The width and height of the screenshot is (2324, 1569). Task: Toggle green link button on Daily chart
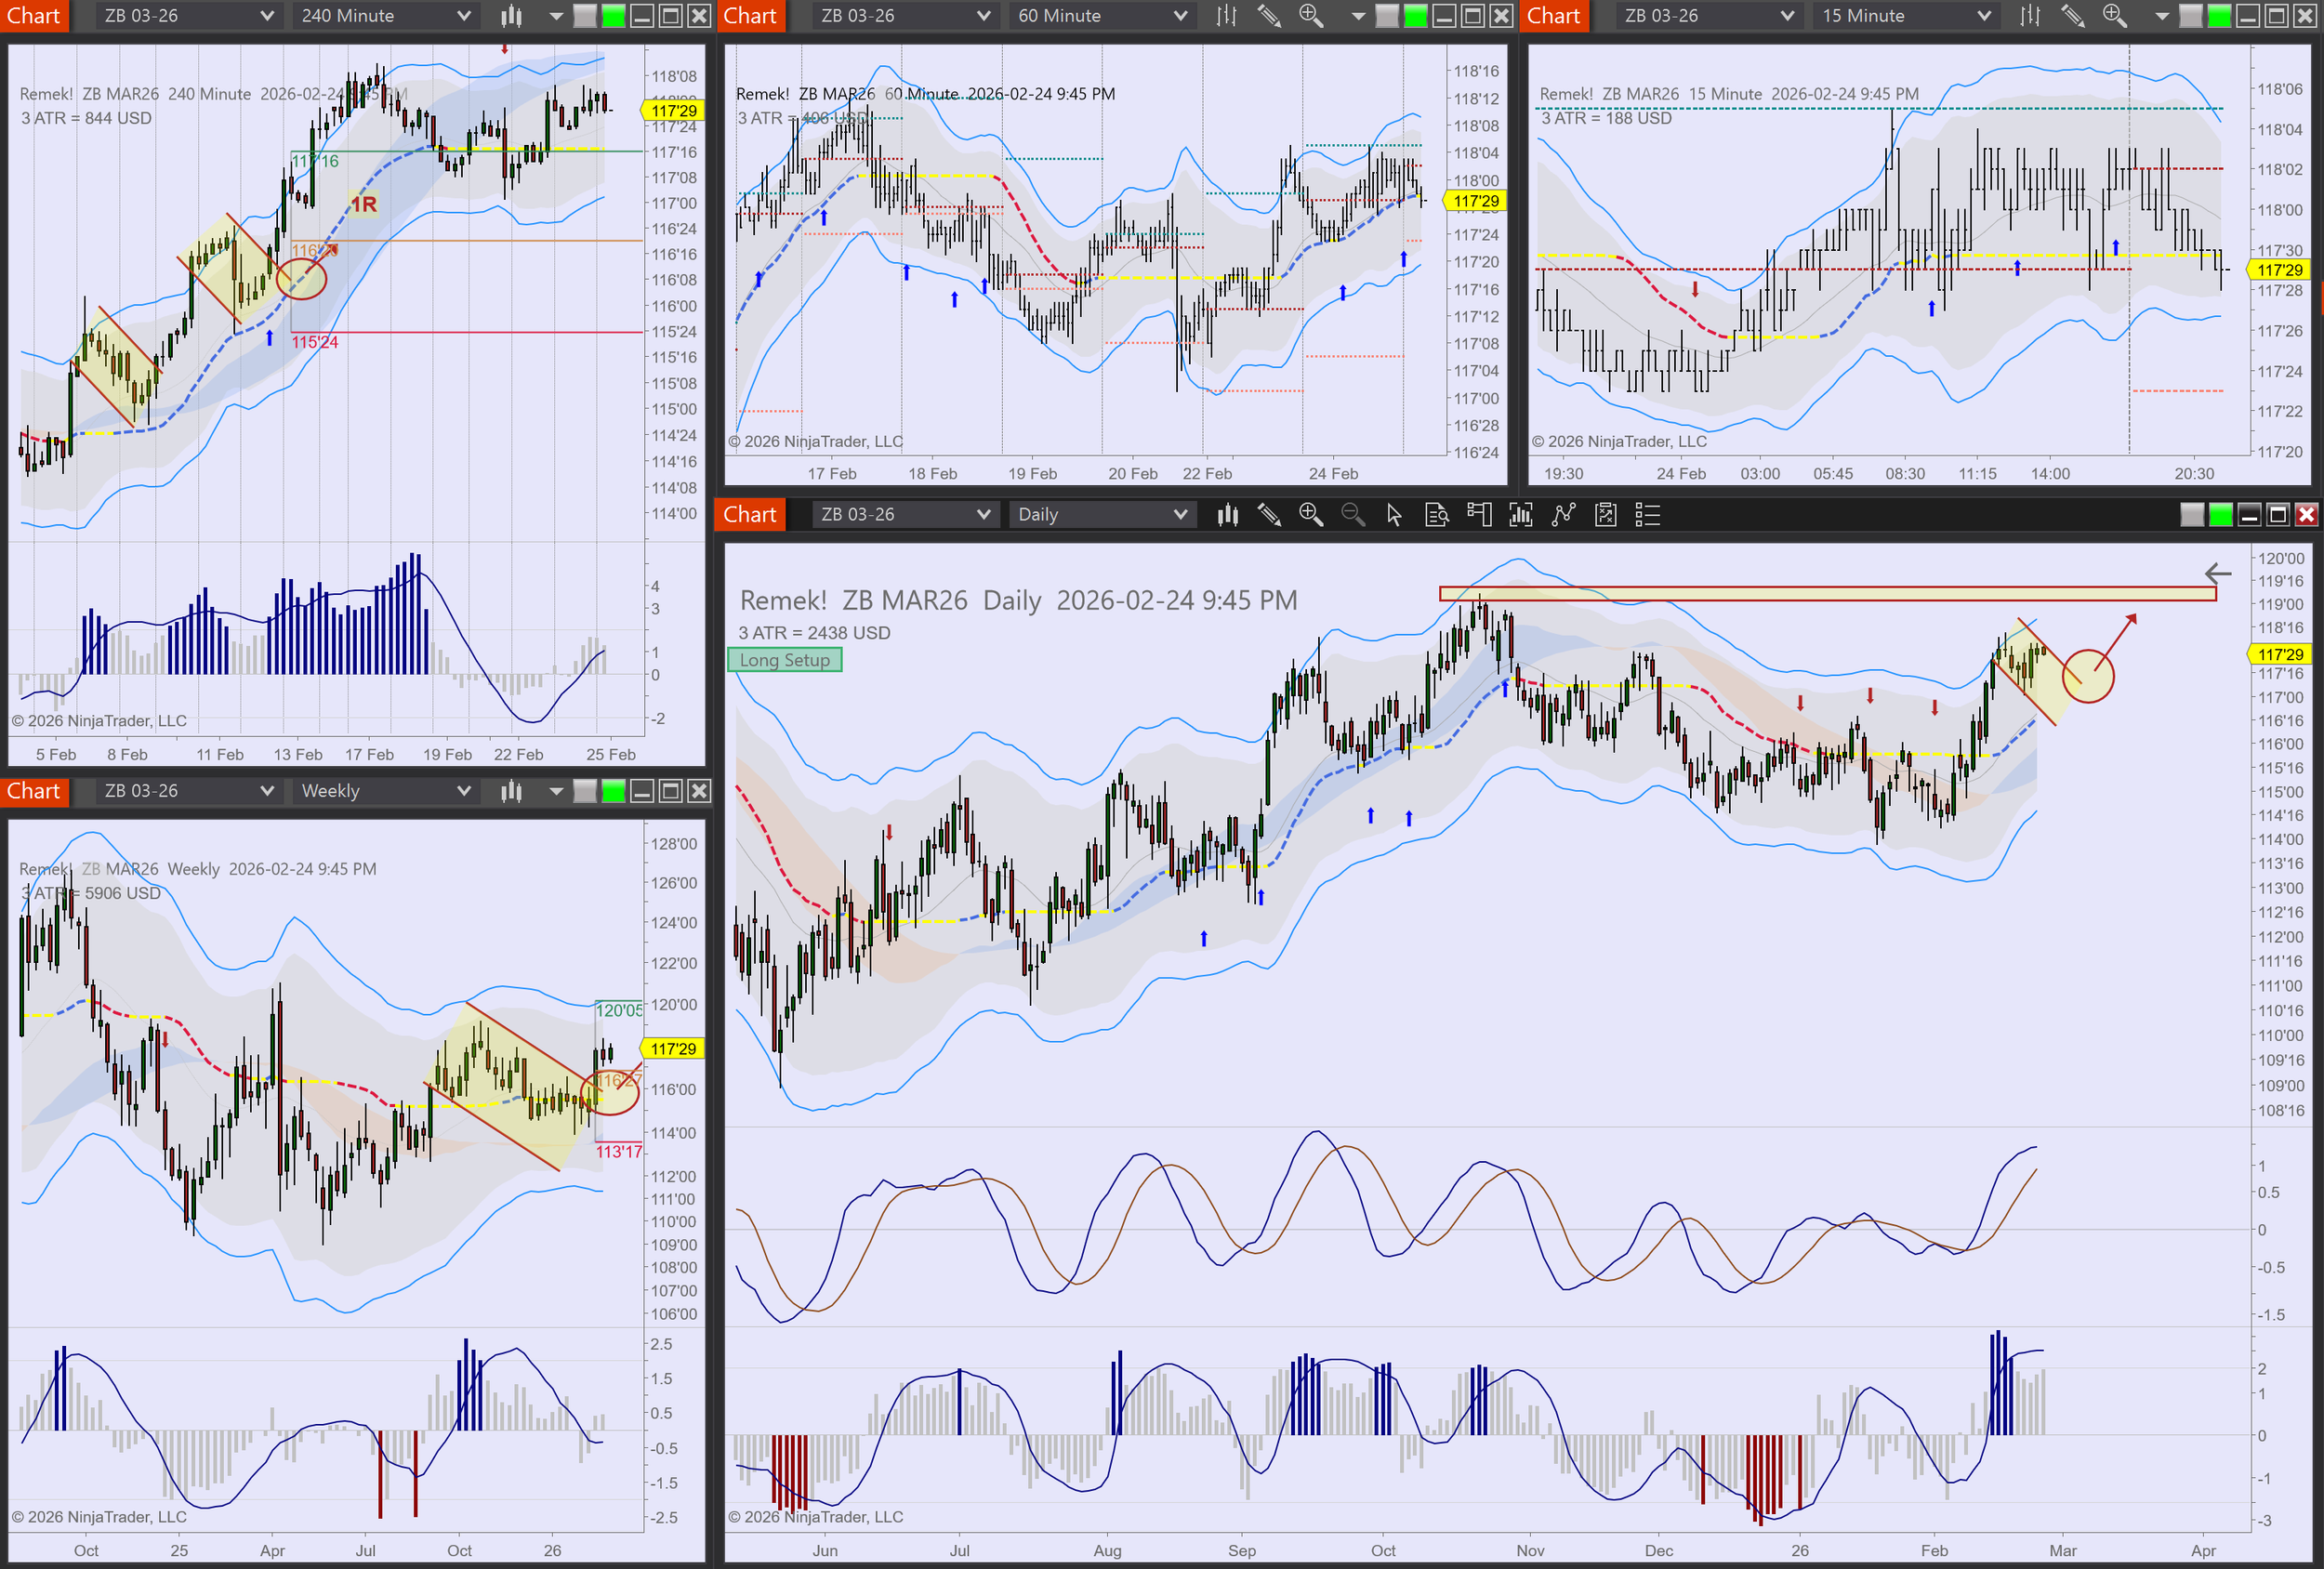point(2220,515)
